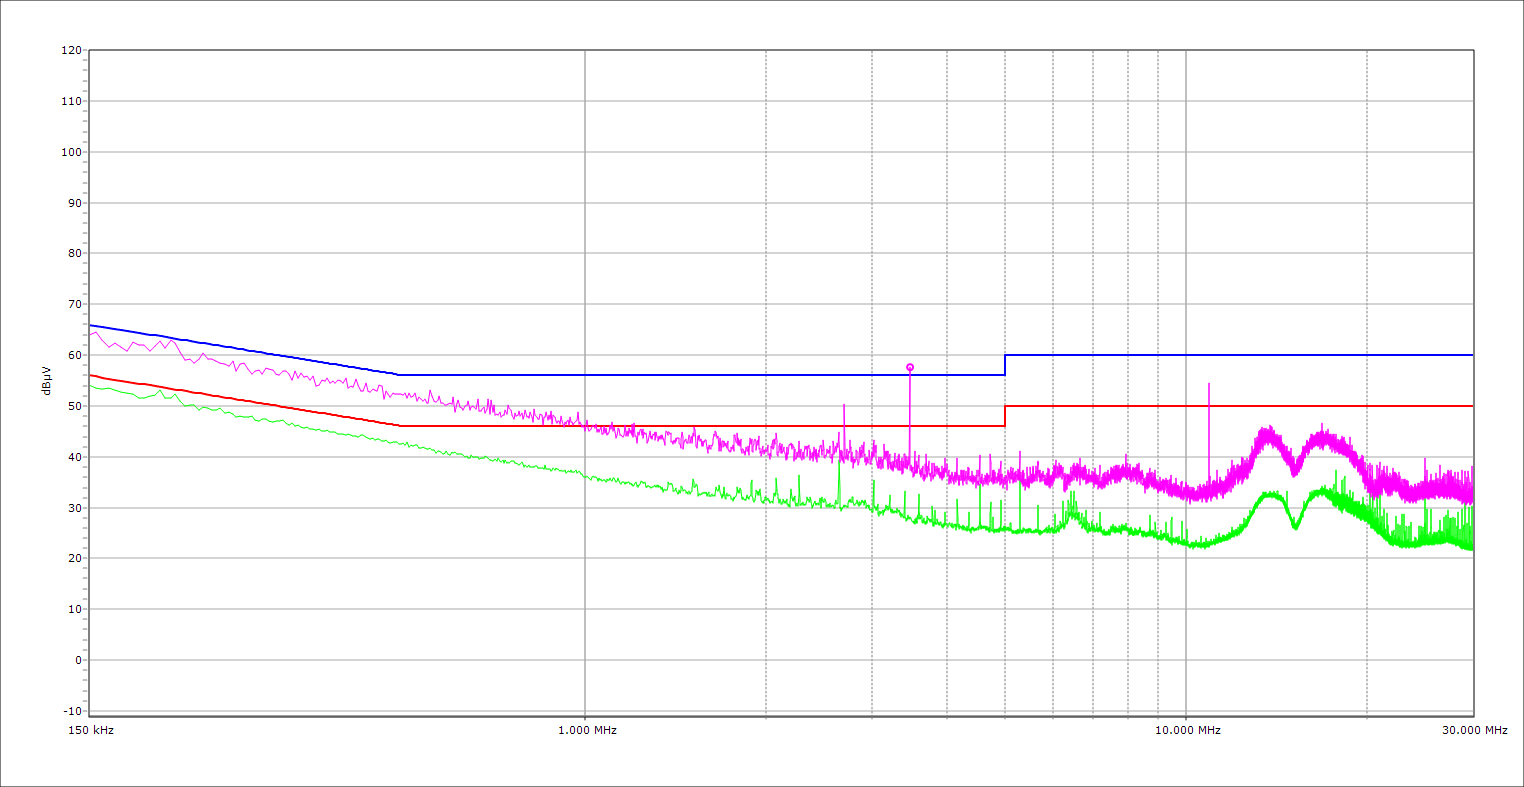Select the blue limit line's knee where it flattens
The image size is (1524, 787).
(399, 375)
